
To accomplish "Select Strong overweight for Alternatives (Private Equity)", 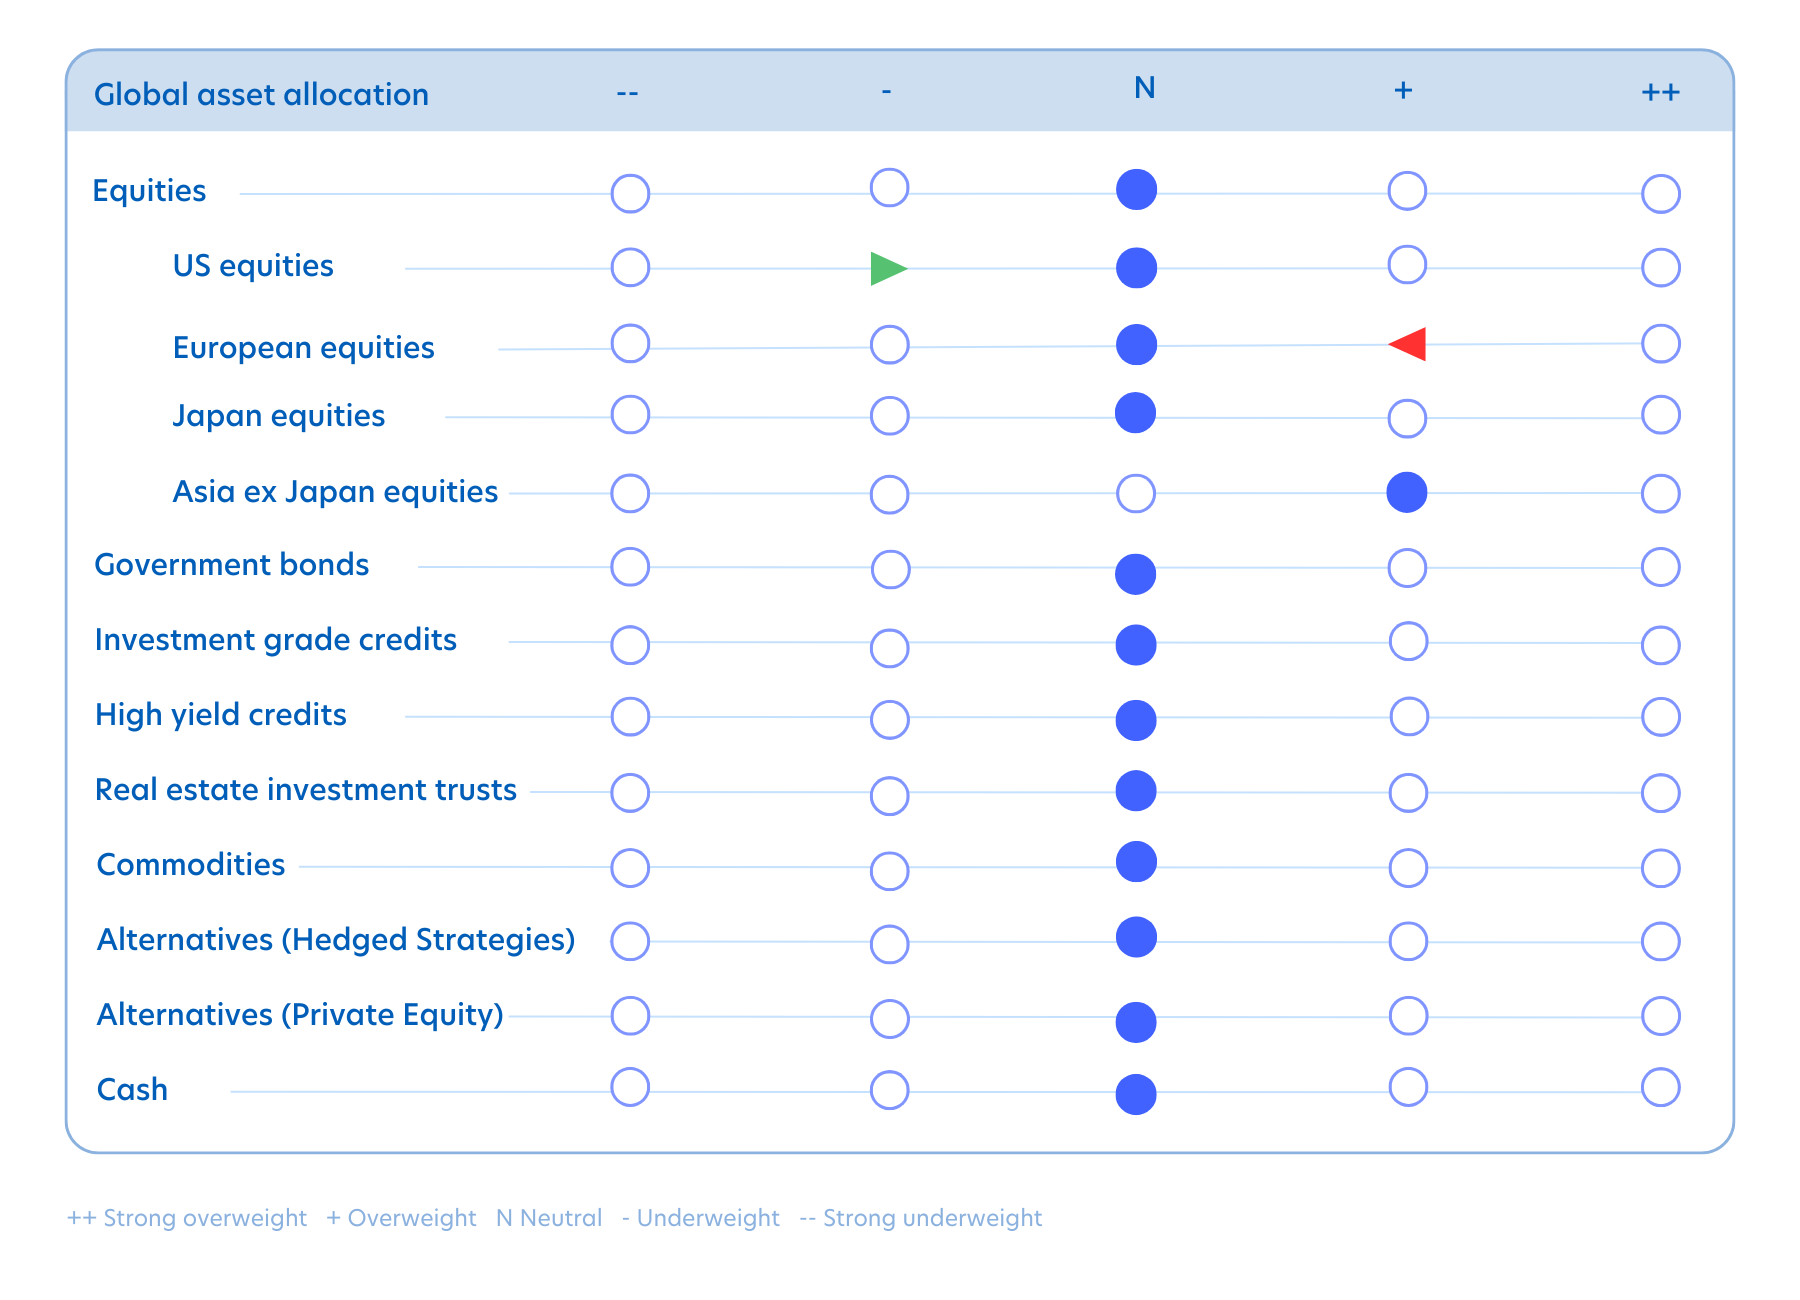I will pyautogui.click(x=1660, y=1016).
